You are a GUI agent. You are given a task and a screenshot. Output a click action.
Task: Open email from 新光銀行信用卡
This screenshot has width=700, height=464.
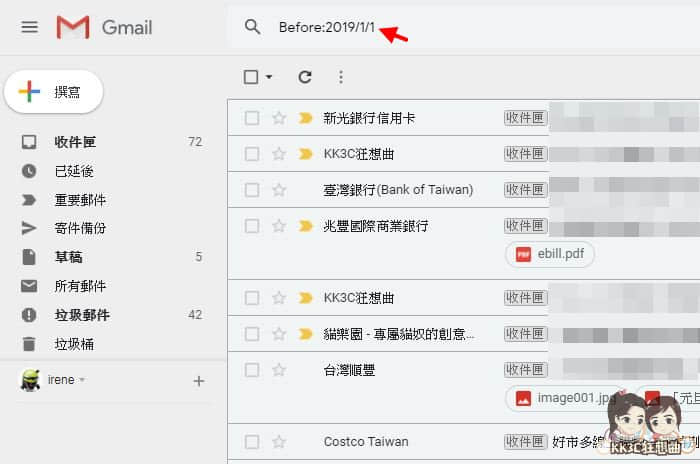pos(464,118)
